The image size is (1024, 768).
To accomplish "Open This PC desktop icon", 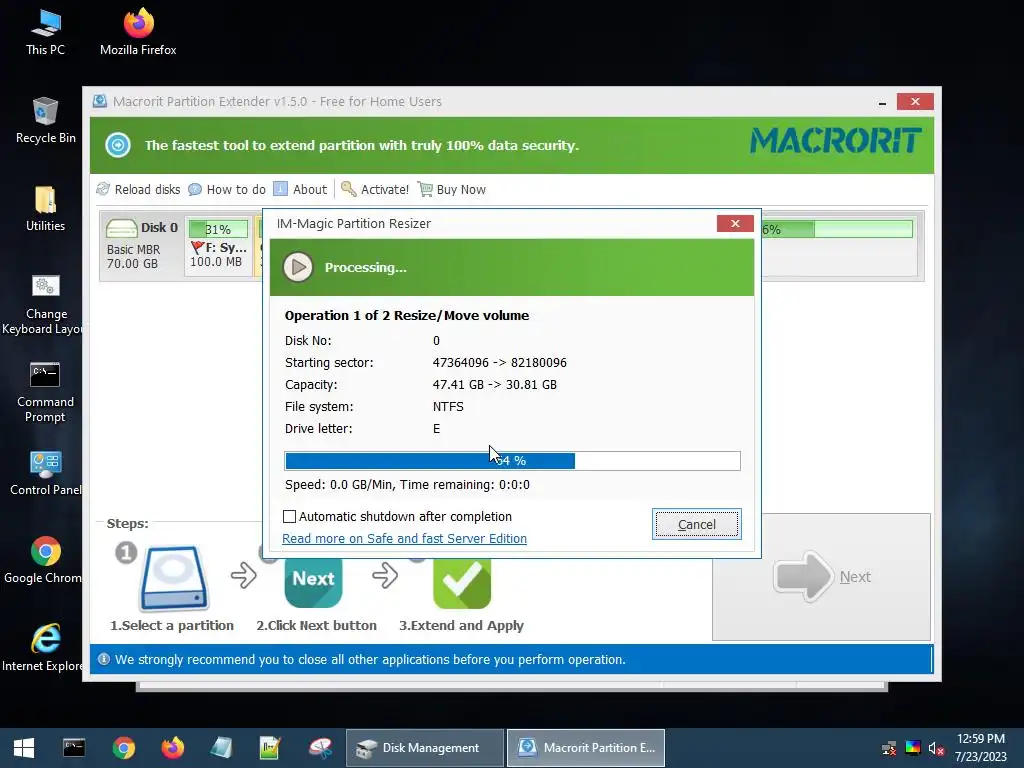I will coord(45,31).
